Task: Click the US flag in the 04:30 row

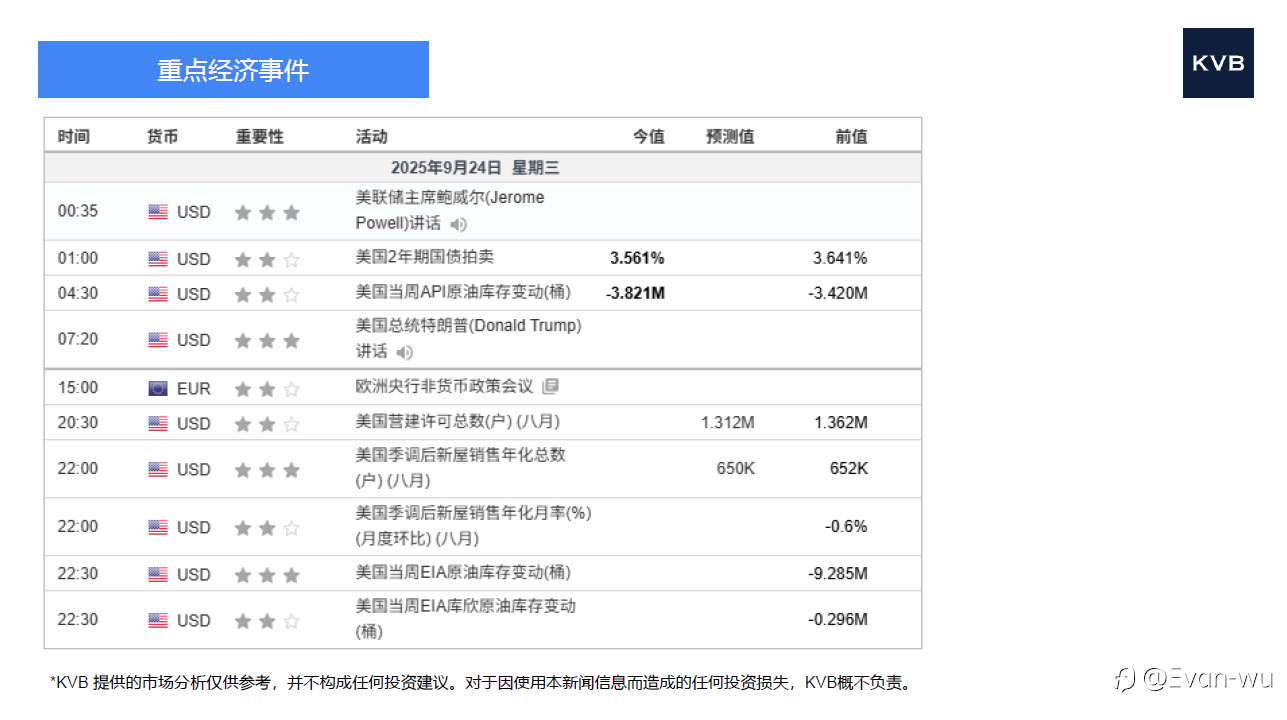Action: pyautogui.click(x=158, y=294)
